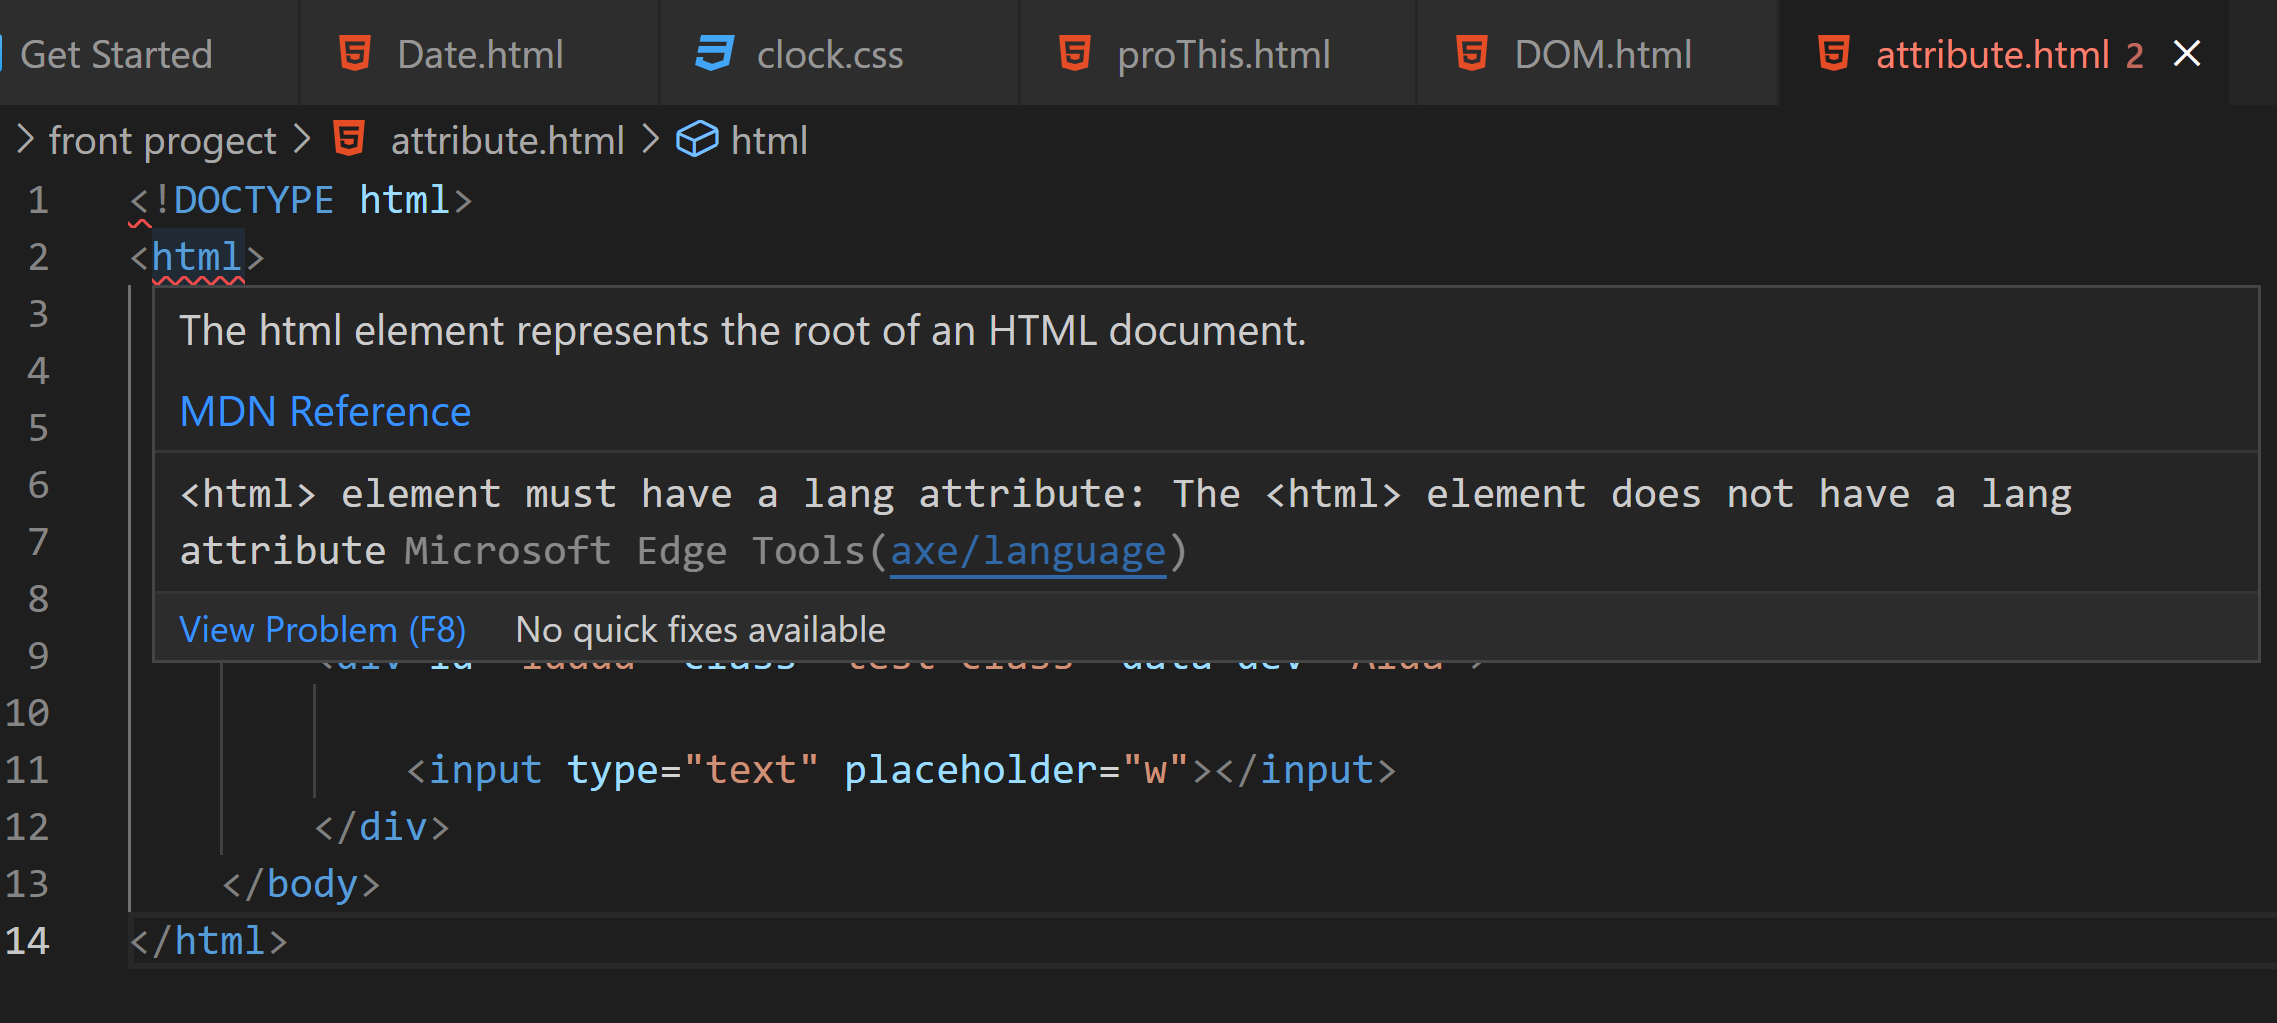Viewport: 2277px width, 1023px height.
Task: Click the html tag on line 2
Action: coord(196,257)
